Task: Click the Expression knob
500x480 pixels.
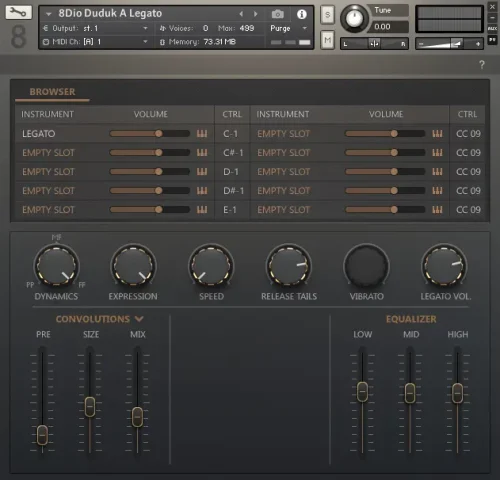Action: pyautogui.click(x=133, y=266)
